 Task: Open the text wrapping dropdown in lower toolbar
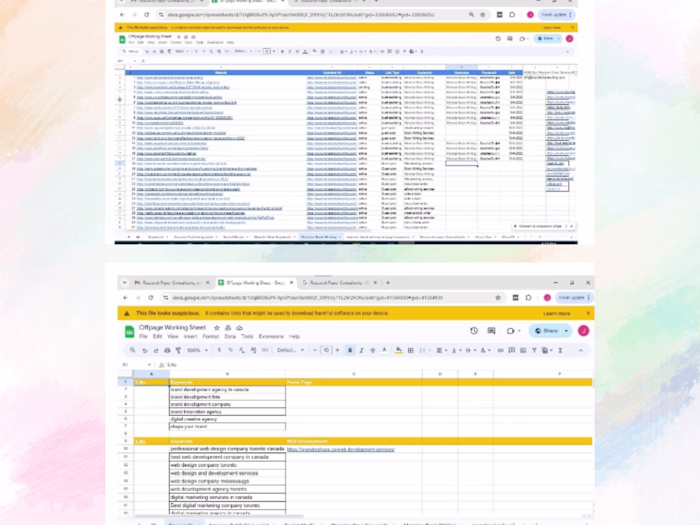(470, 350)
